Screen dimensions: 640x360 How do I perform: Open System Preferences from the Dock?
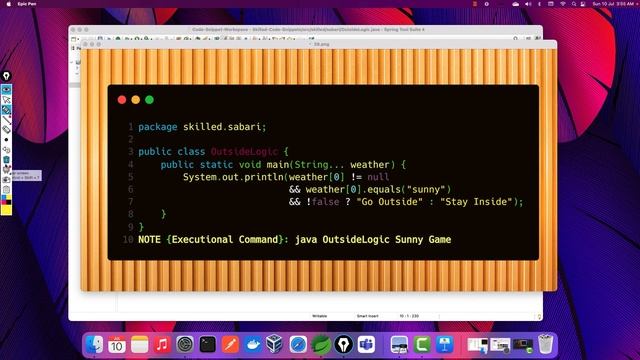pos(184,345)
